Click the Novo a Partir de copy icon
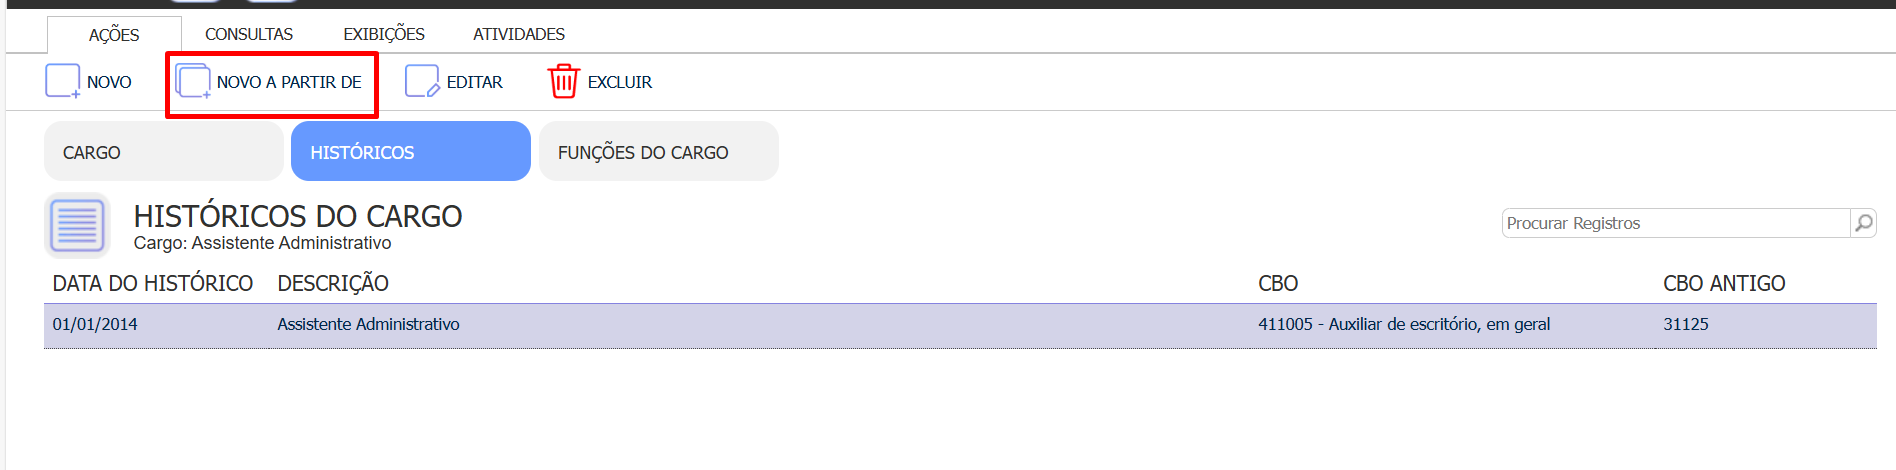The image size is (1896, 470). click(x=193, y=81)
